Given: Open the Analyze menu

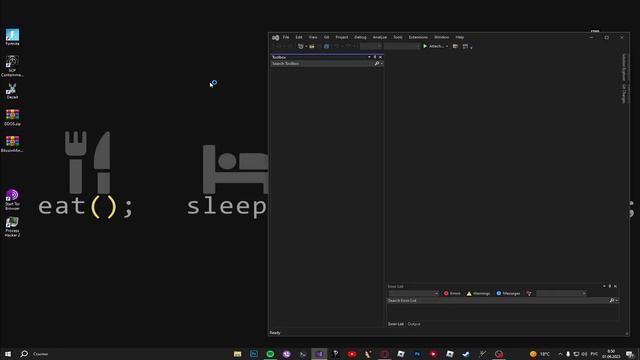Looking at the screenshot, I should [380, 37].
